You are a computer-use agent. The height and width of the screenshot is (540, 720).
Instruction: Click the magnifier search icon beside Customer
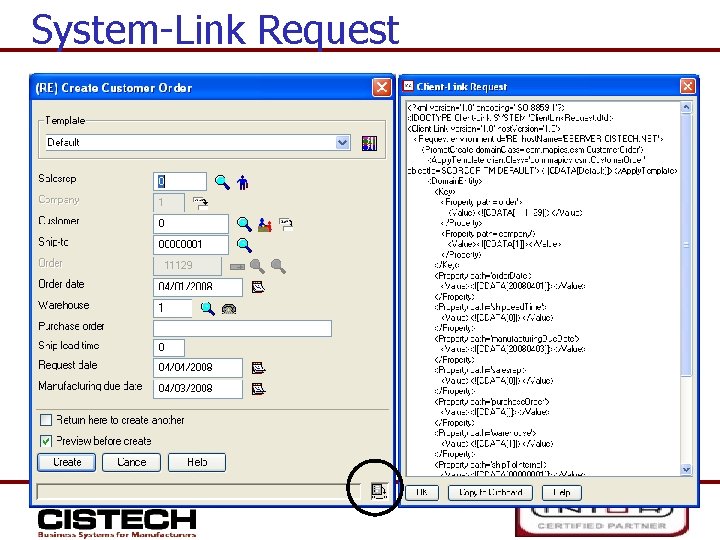pos(244,224)
